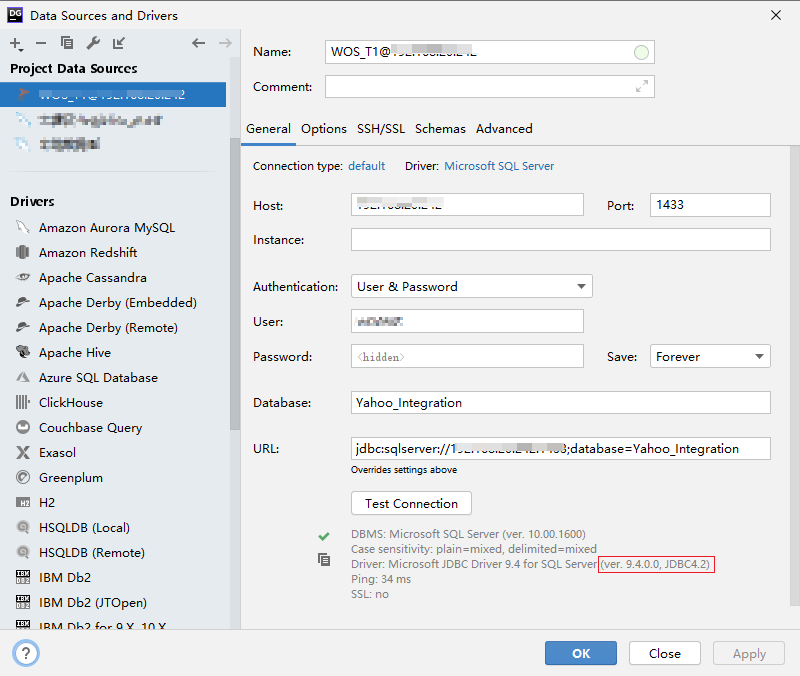This screenshot has width=800, height=676.
Task: Open the Microsoft SQL Server driver link
Action: 499,166
